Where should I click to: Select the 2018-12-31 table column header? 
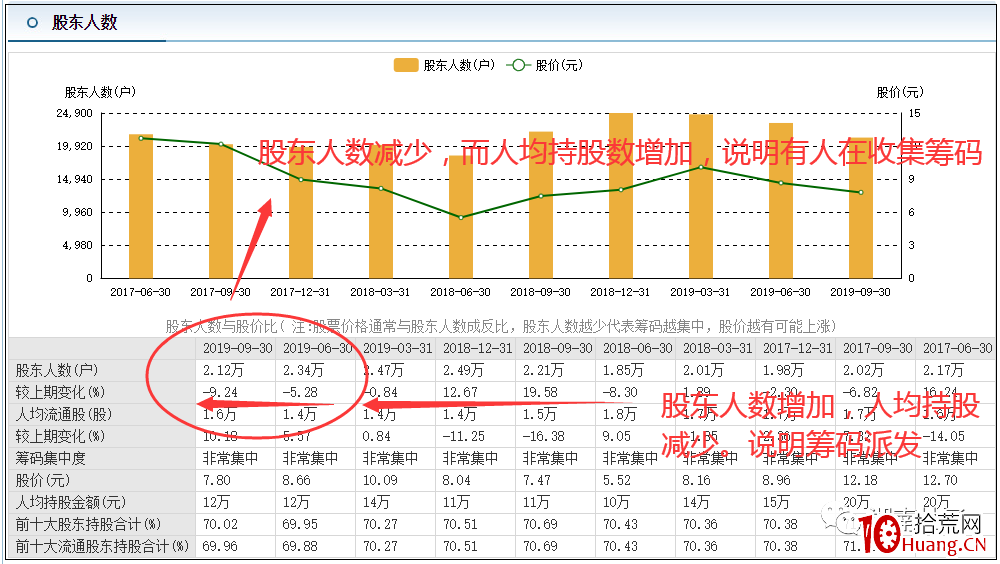(475, 348)
